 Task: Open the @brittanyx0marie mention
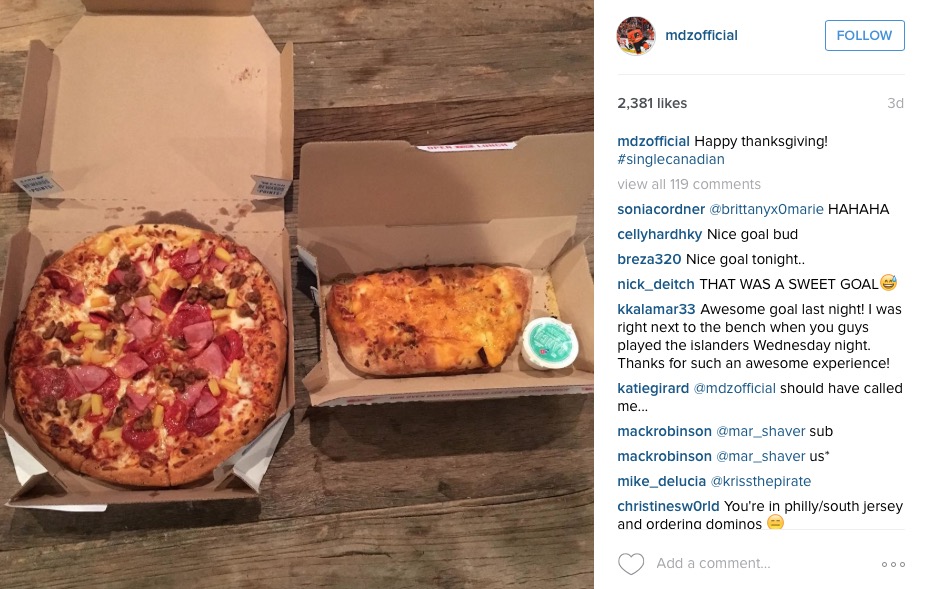coord(766,209)
